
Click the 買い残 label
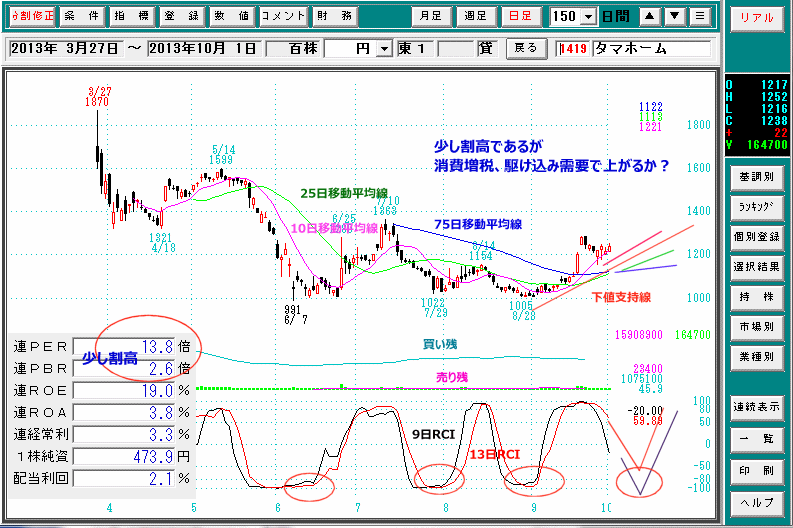439,344
